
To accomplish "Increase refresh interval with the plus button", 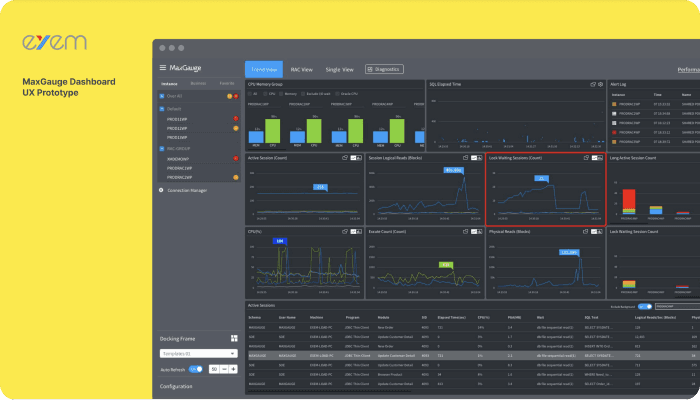I will pyautogui.click(x=233, y=369).
